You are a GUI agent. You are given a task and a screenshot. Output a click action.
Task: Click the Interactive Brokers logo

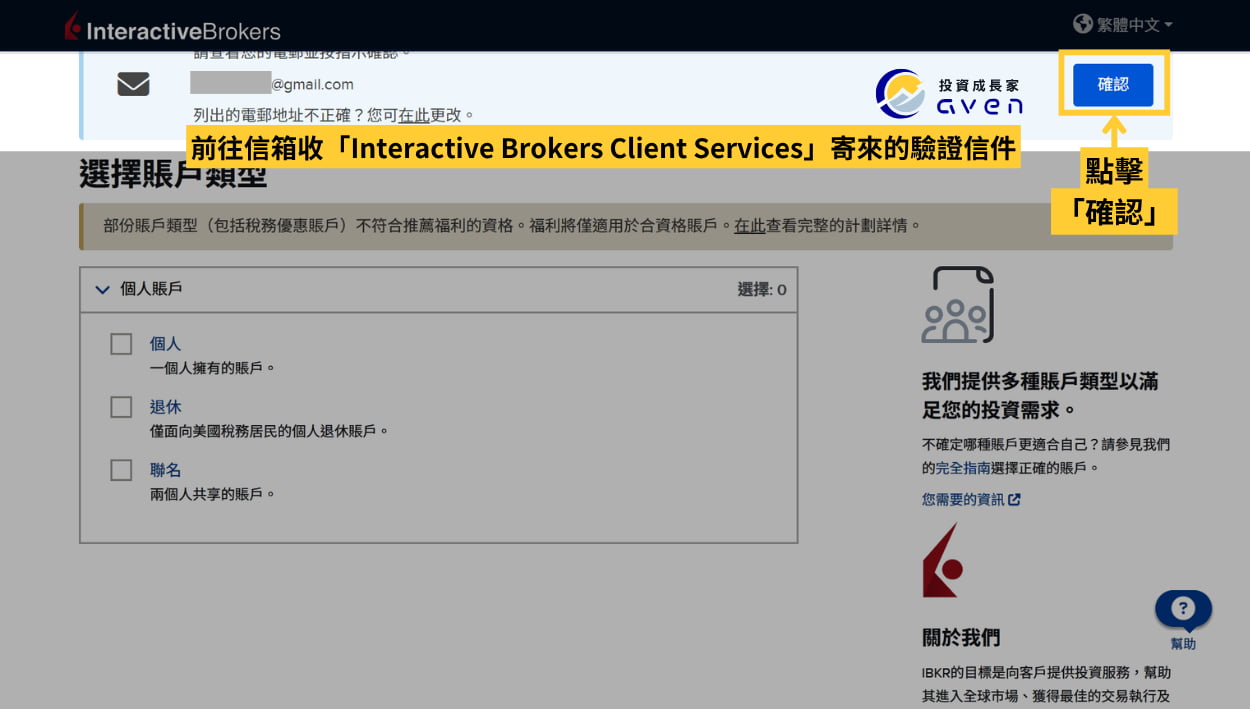click(x=172, y=28)
